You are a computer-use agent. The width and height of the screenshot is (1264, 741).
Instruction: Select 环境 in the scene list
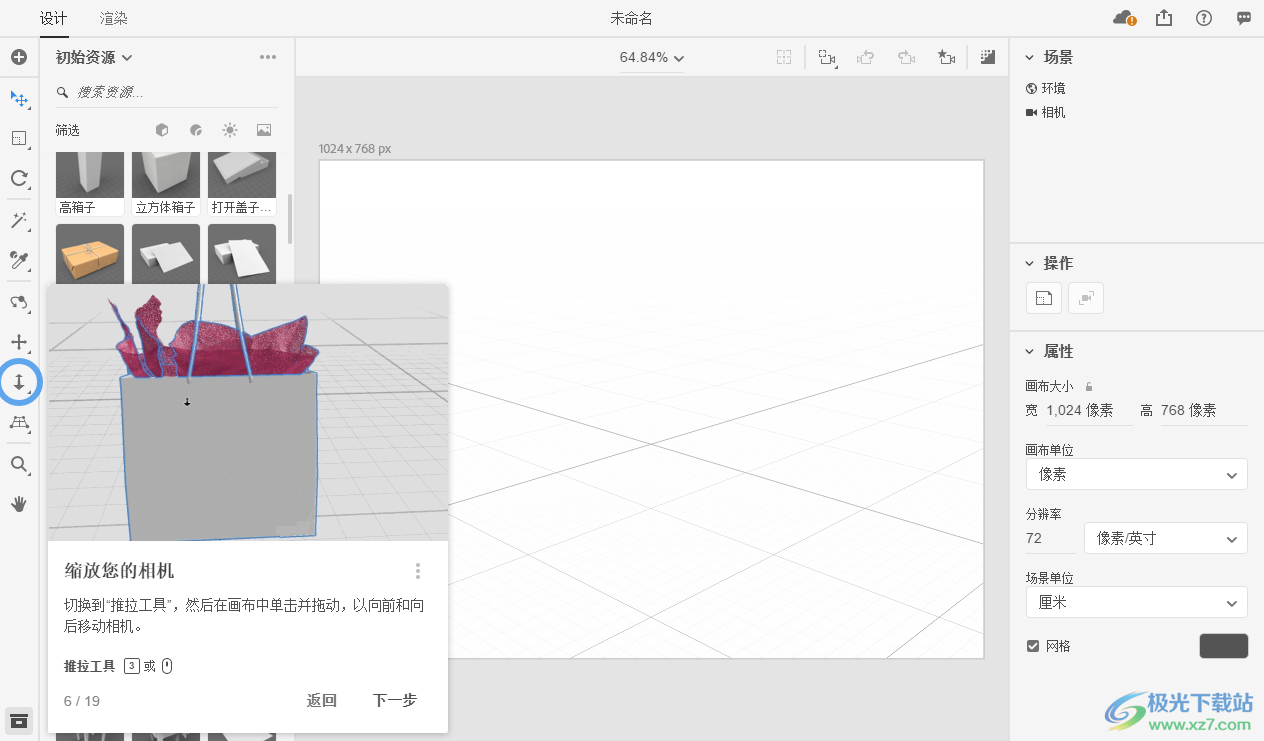(x=1046, y=88)
